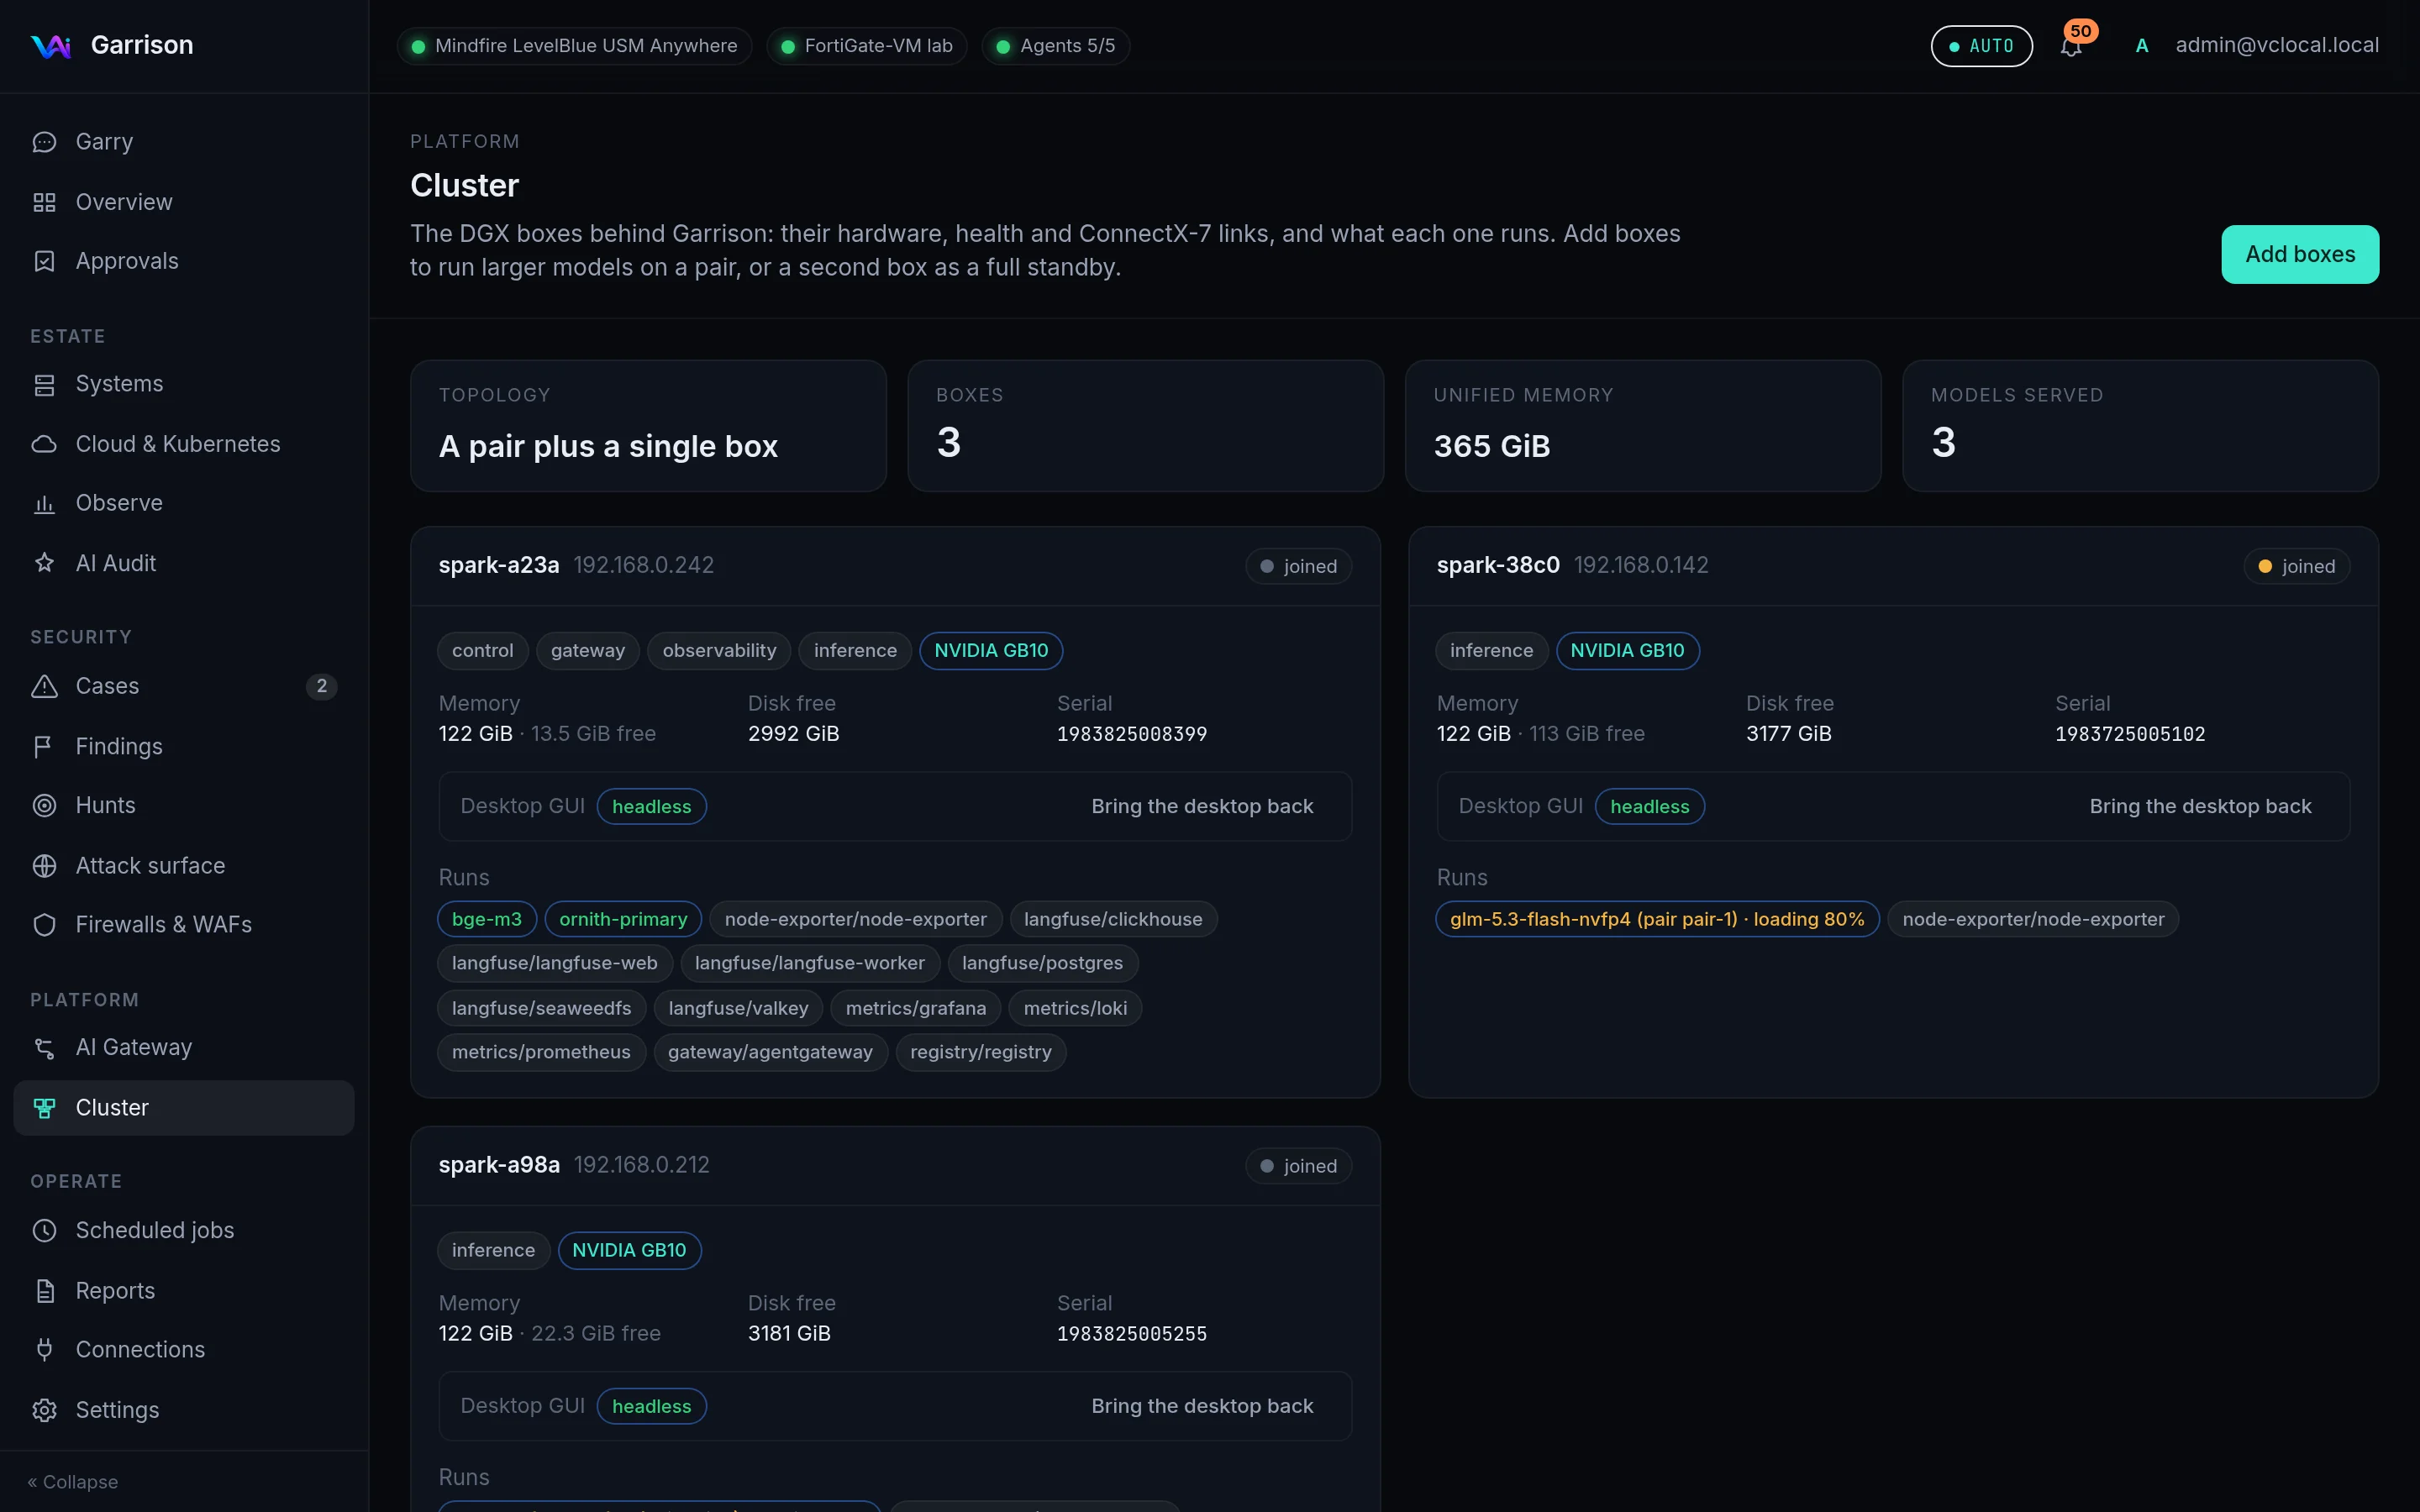Image resolution: width=2420 pixels, height=1512 pixels.
Task: Toggle the AUTO mode pill
Action: (x=1981, y=46)
